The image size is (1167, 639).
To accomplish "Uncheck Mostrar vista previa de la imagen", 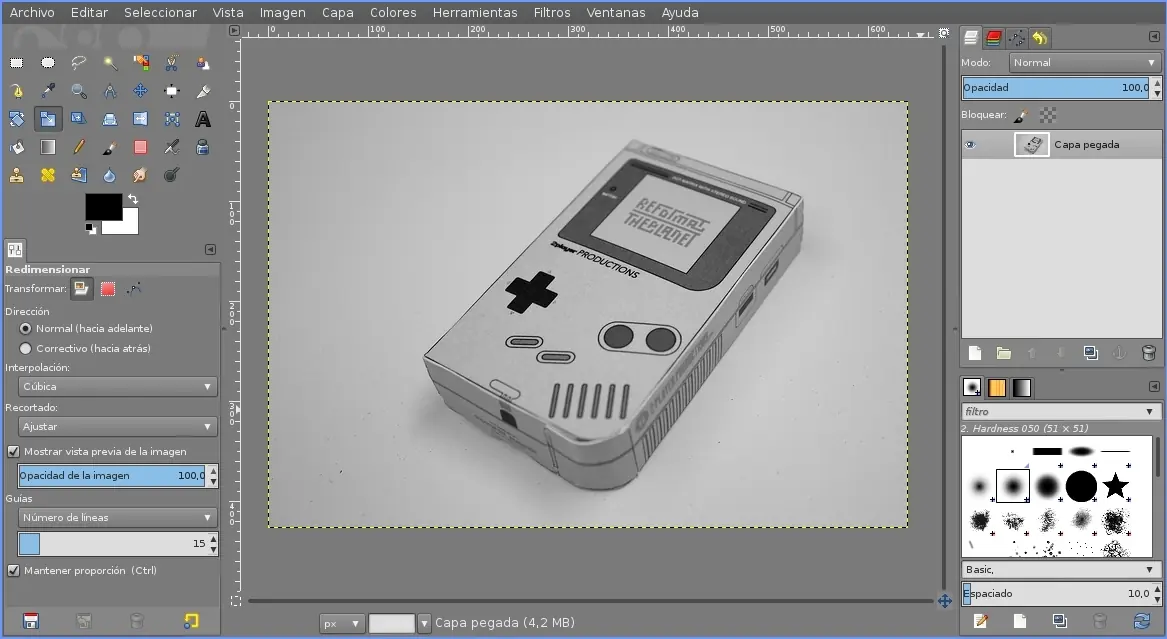I will [x=13, y=452].
